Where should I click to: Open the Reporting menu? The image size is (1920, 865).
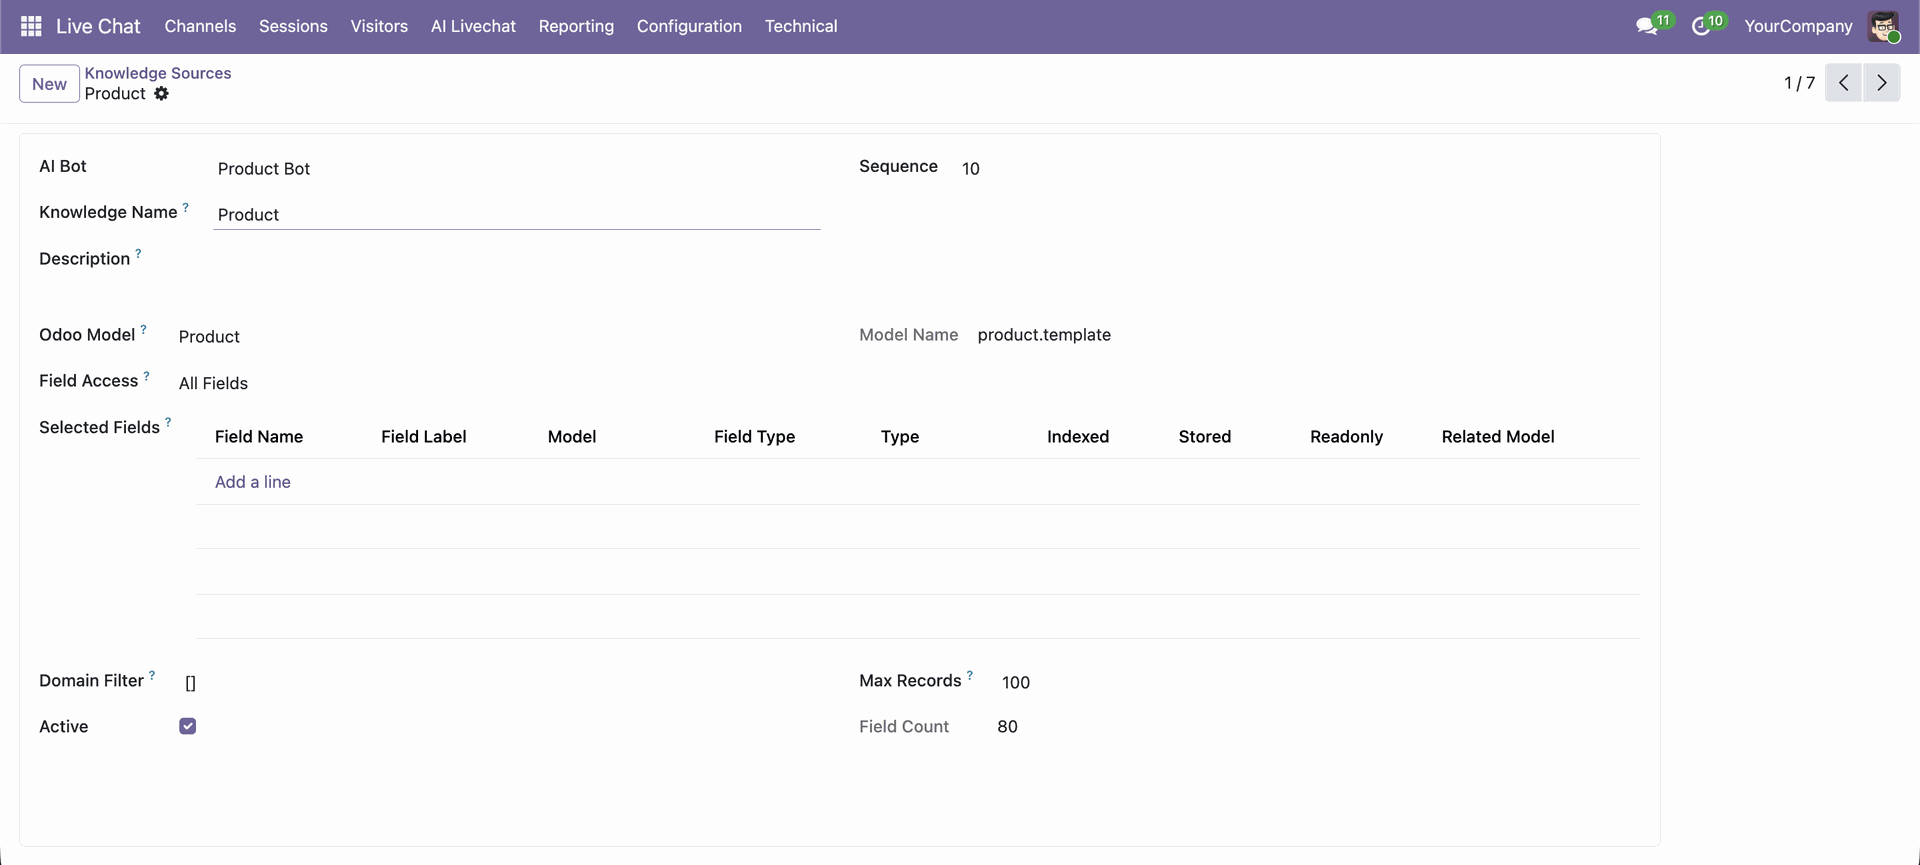[576, 27]
